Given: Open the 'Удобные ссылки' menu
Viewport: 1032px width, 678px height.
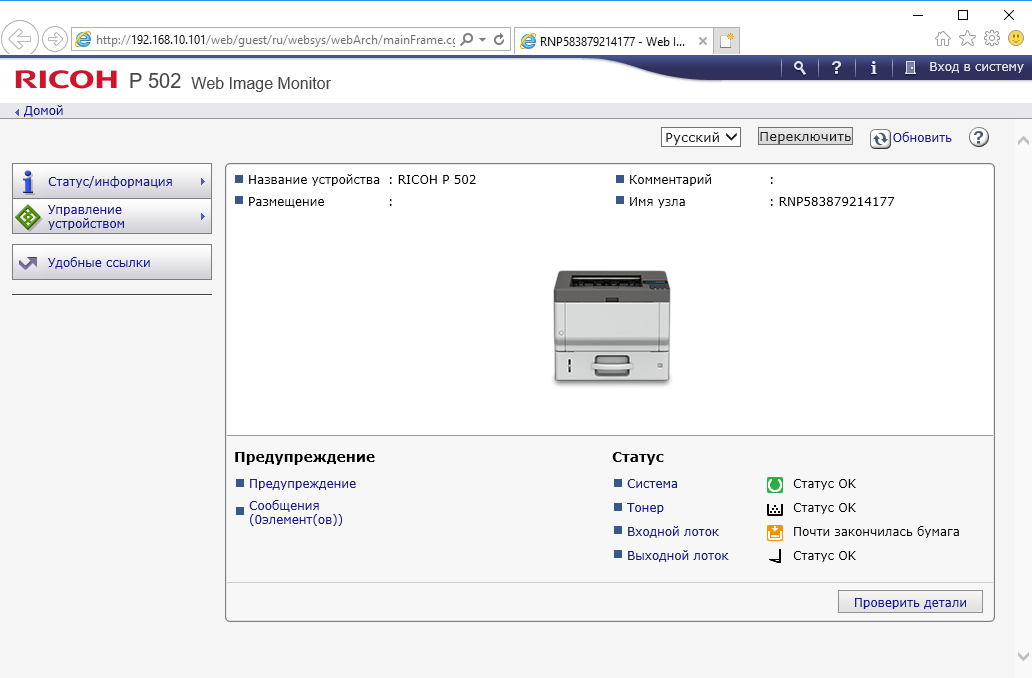Looking at the screenshot, I should click(x=112, y=262).
